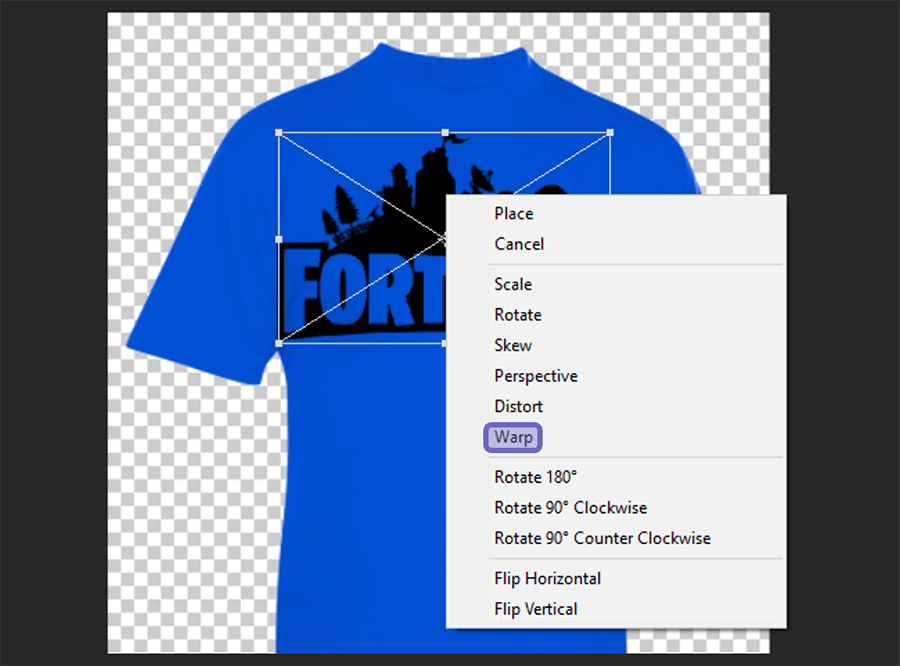Click the bottom-left transform handle

(279, 343)
